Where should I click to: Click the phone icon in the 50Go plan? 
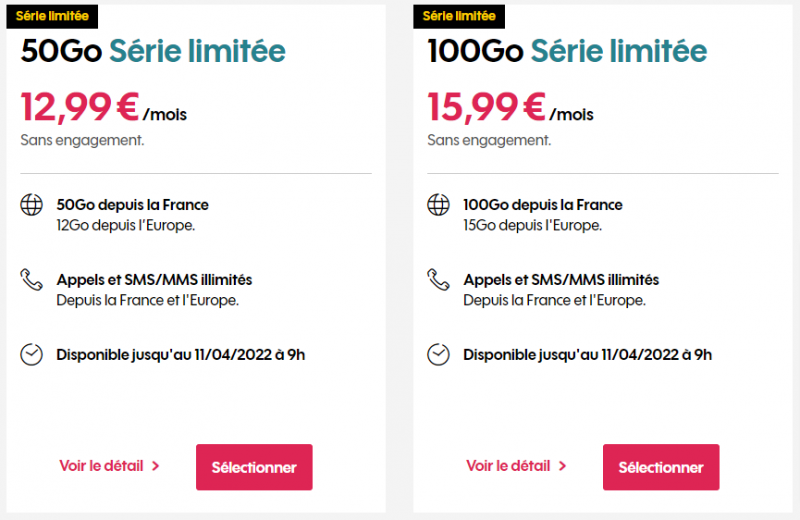32,279
